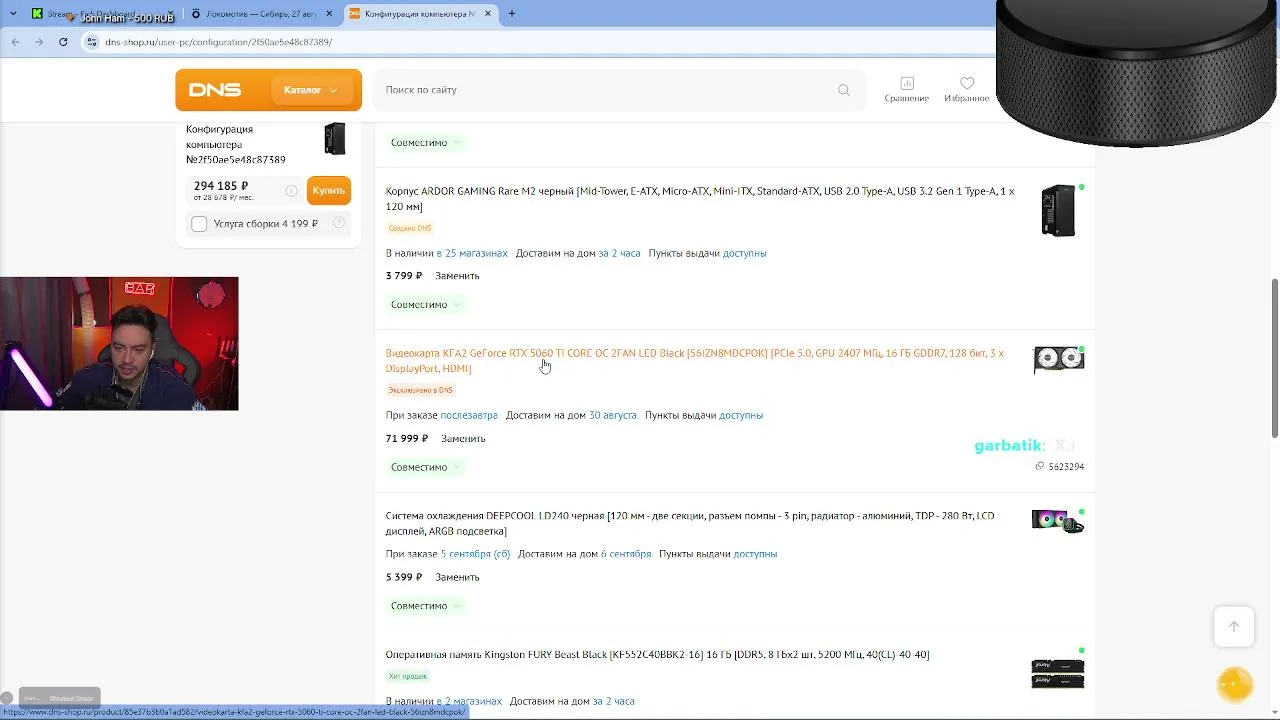Click the DEEPCOOL cooler thumbnail
1280x720 pixels.
coord(1058,521)
